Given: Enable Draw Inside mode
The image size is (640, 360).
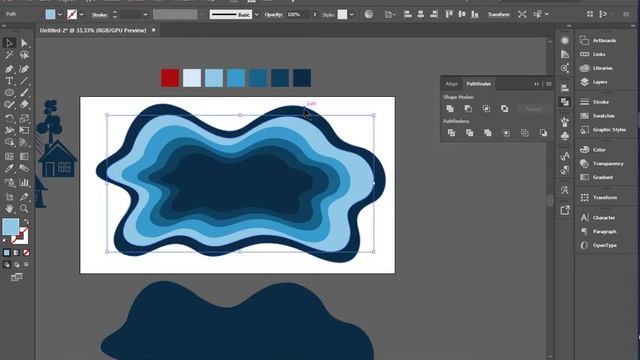Looking at the screenshot, I should (26, 264).
